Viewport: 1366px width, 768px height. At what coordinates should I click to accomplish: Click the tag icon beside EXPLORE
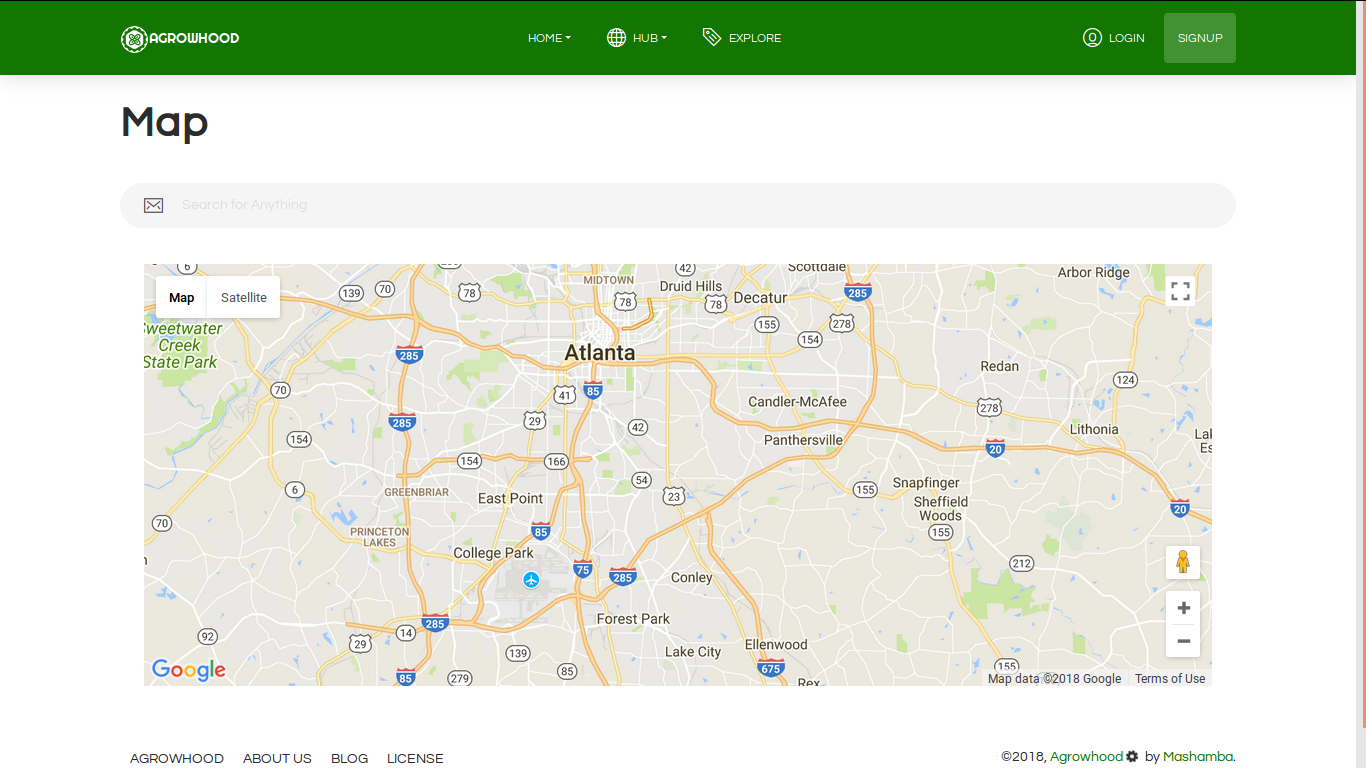pyautogui.click(x=712, y=37)
